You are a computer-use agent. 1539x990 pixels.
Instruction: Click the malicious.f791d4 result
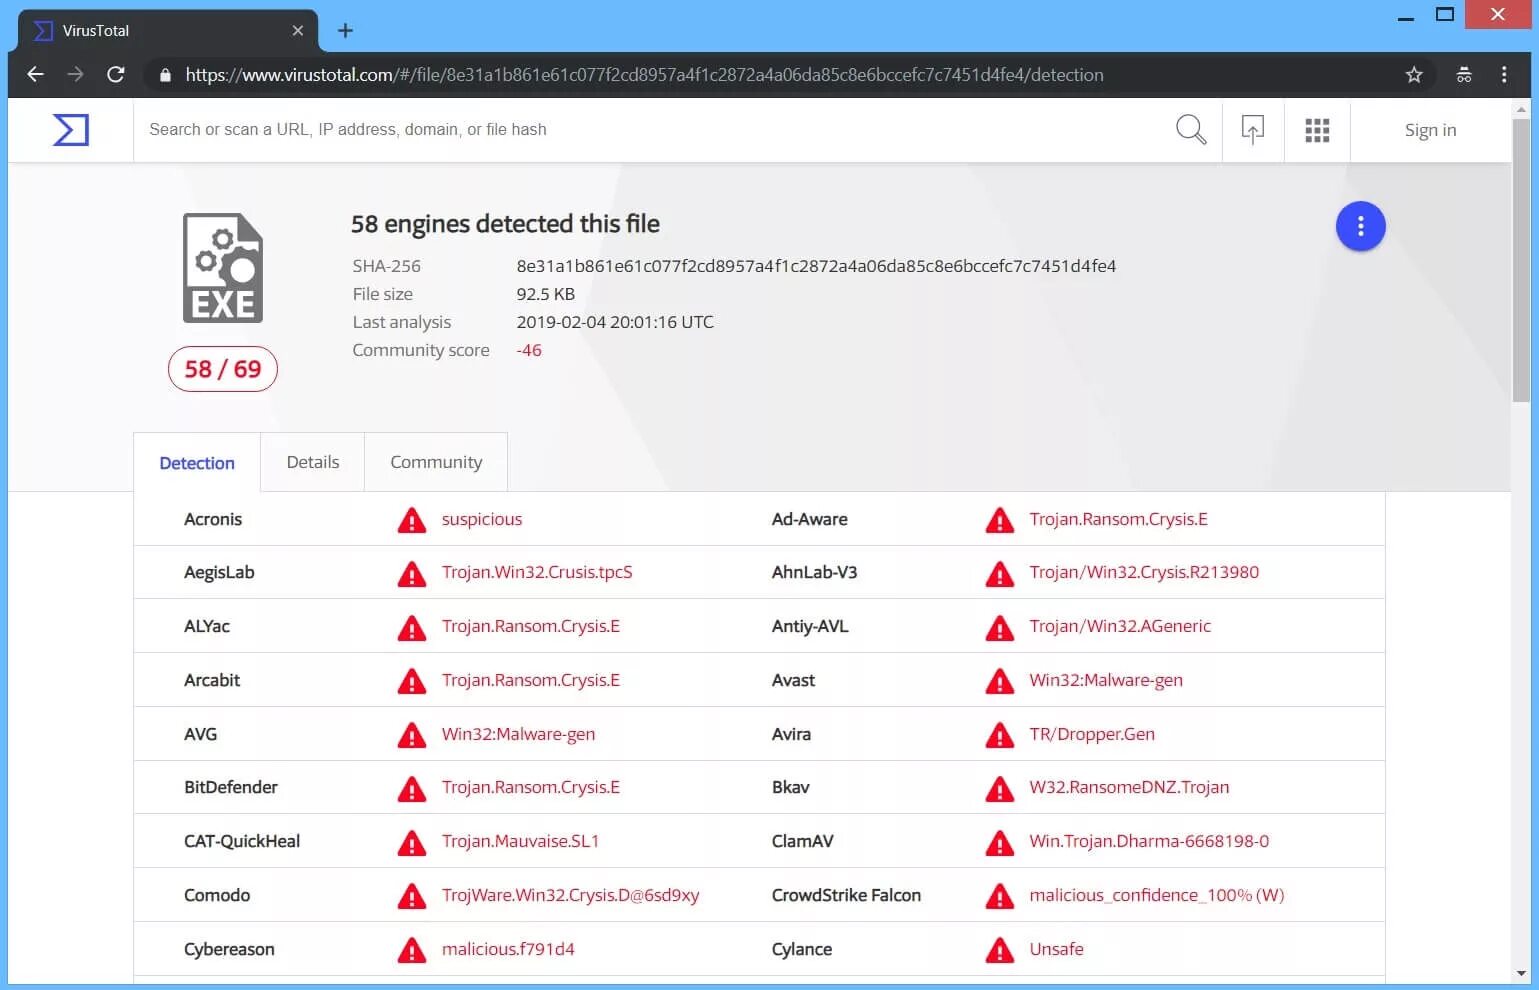(508, 949)
